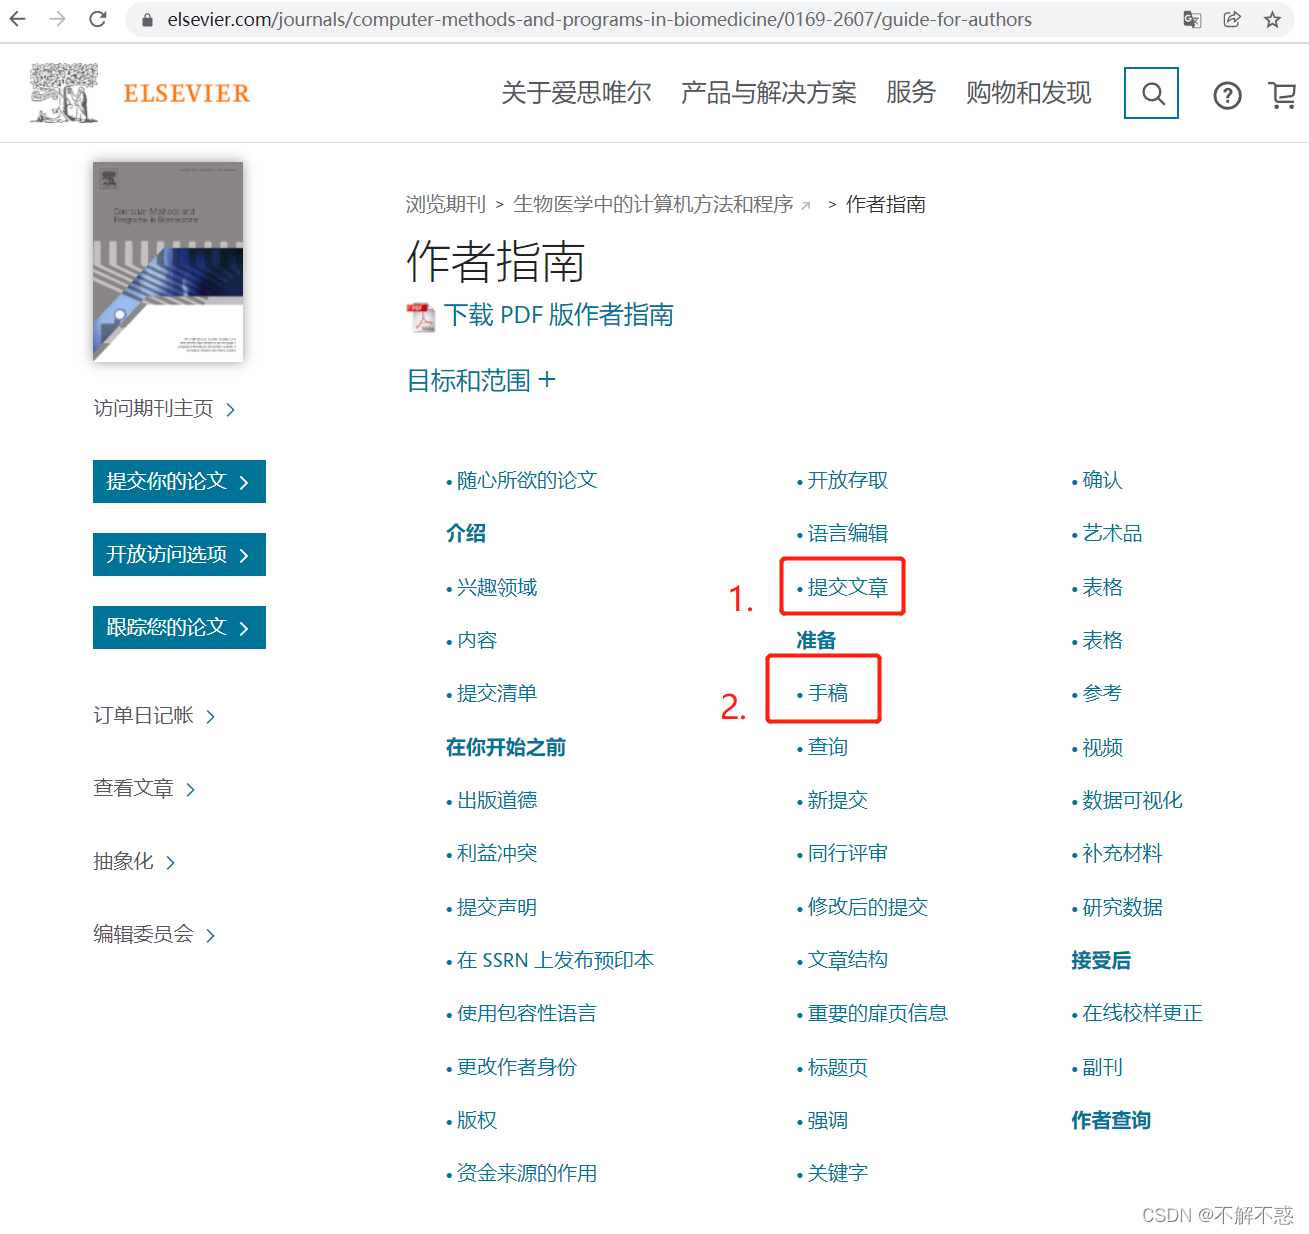Click the 开放访问选项 button
The width and height of the screenshot is (1309, 1234).
[x=179, y=554]
